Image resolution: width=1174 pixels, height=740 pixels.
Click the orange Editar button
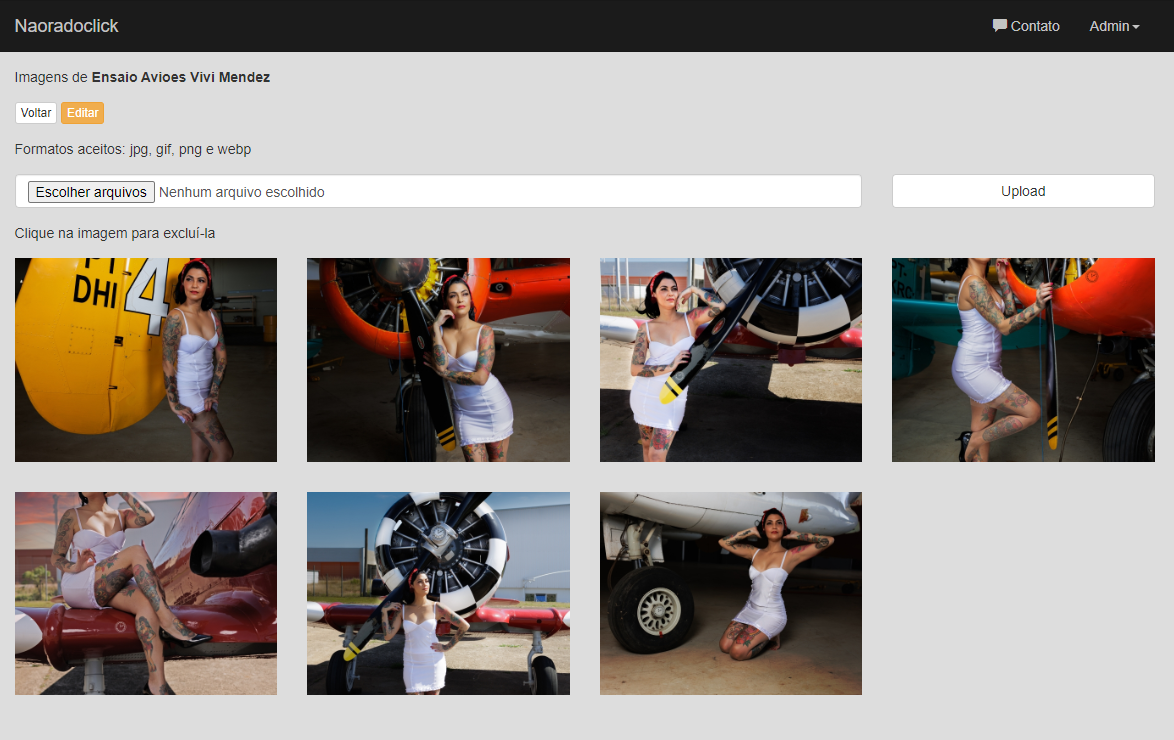[x=82, y=113]
